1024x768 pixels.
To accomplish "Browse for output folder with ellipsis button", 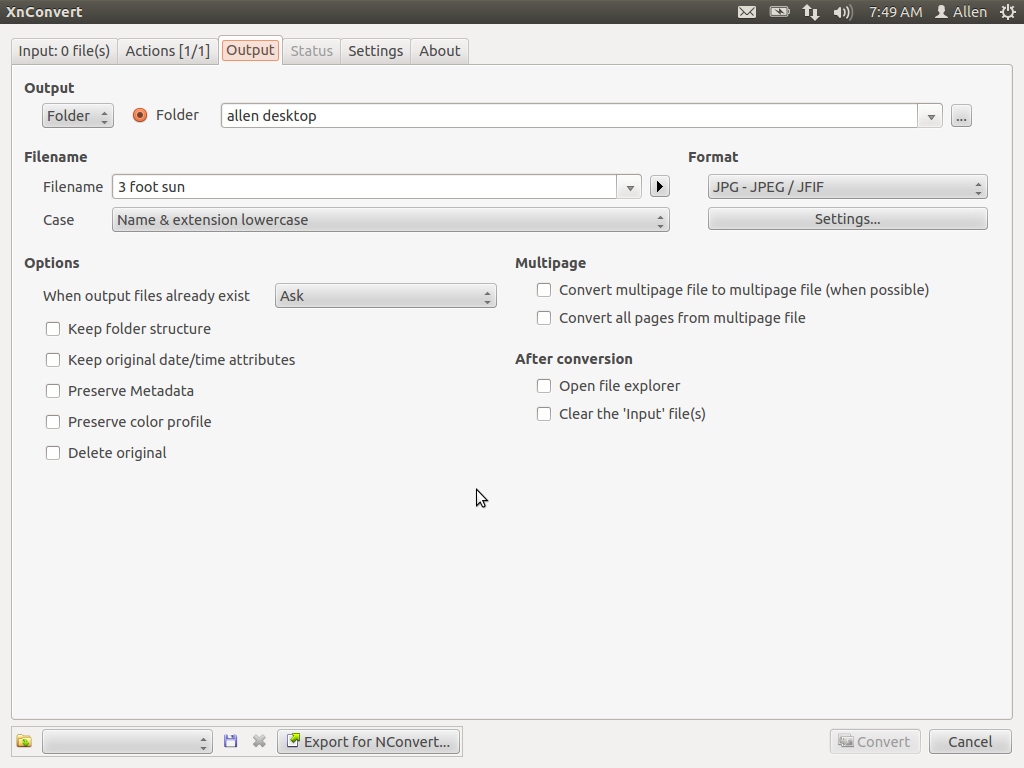I will 961,116.
